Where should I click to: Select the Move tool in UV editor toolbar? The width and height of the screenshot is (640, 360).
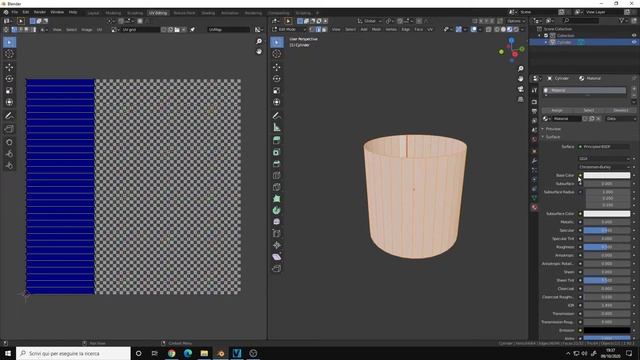[9, 67]
